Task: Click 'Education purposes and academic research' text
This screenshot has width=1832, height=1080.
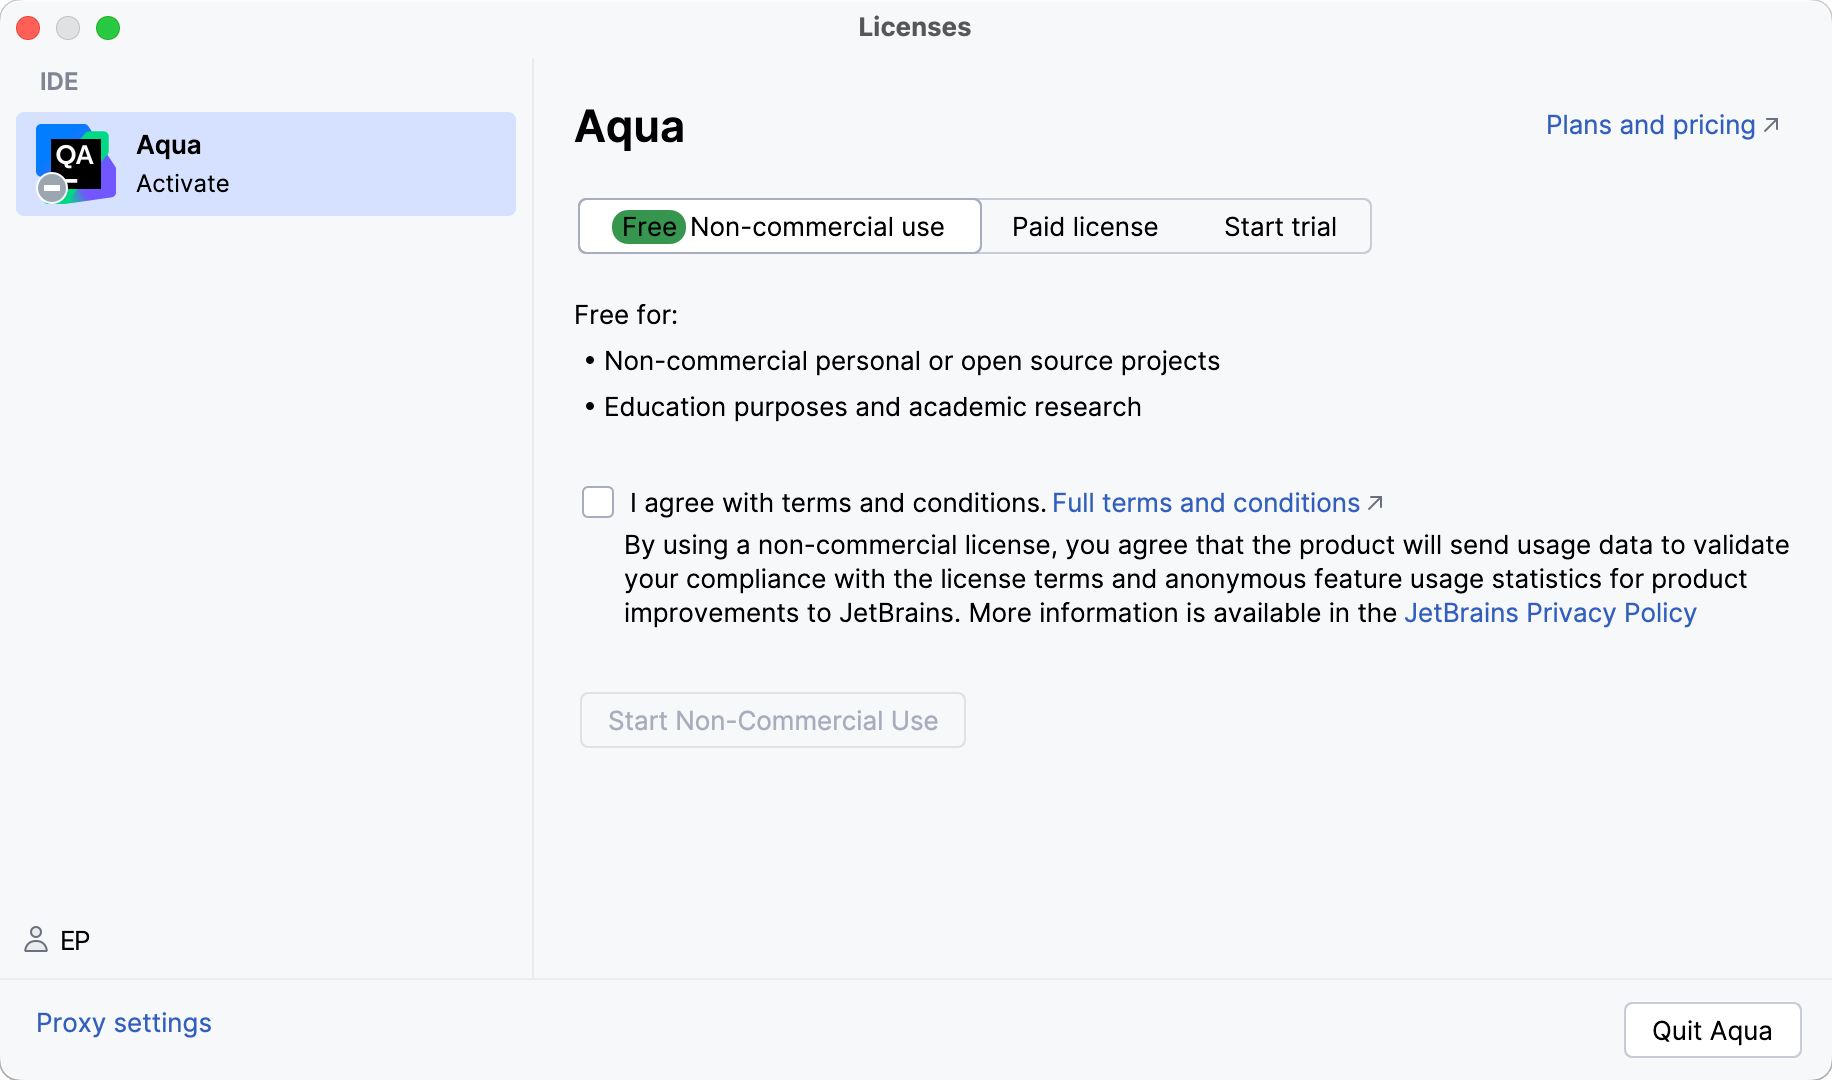Action: [873, 407]
